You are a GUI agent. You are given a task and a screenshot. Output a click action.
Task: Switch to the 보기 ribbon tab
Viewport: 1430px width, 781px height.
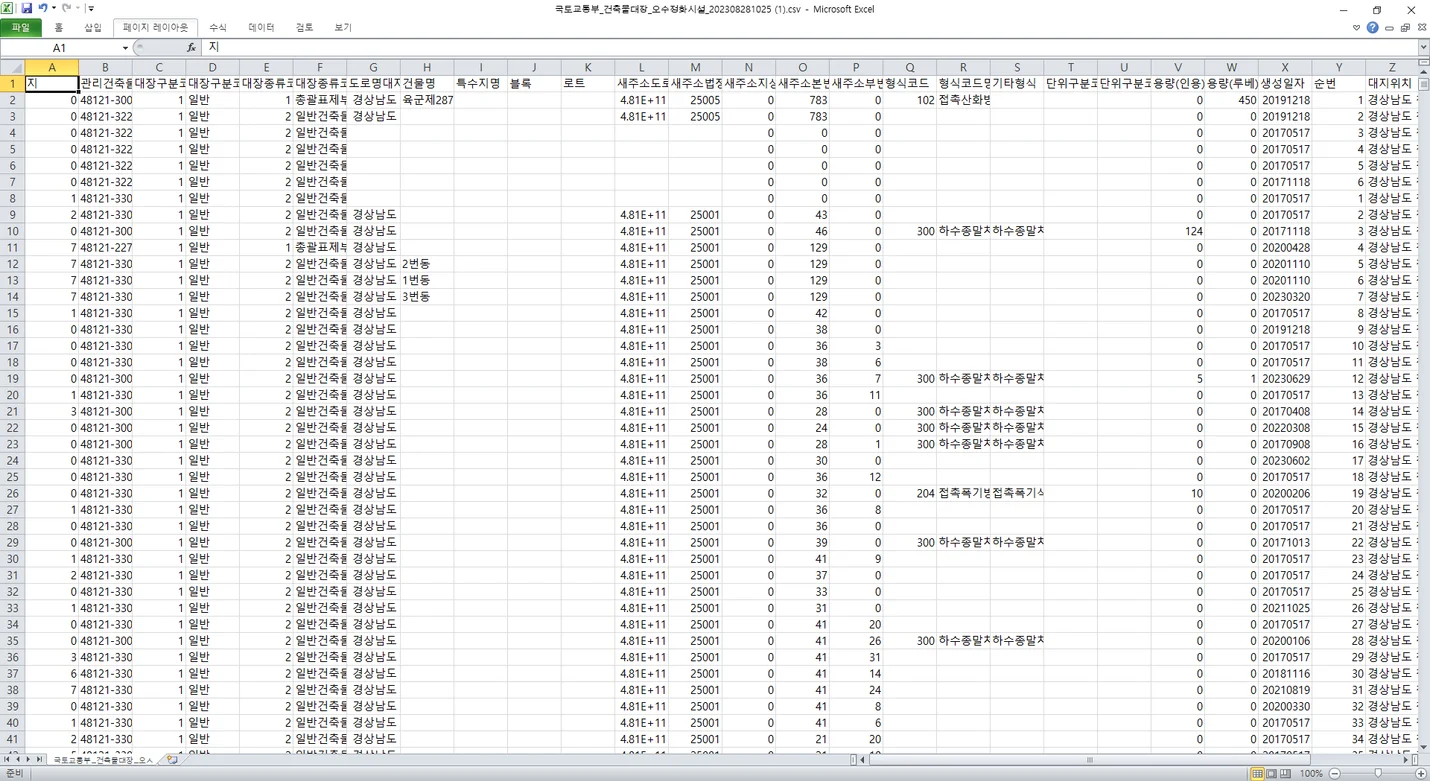click(343, 27)
